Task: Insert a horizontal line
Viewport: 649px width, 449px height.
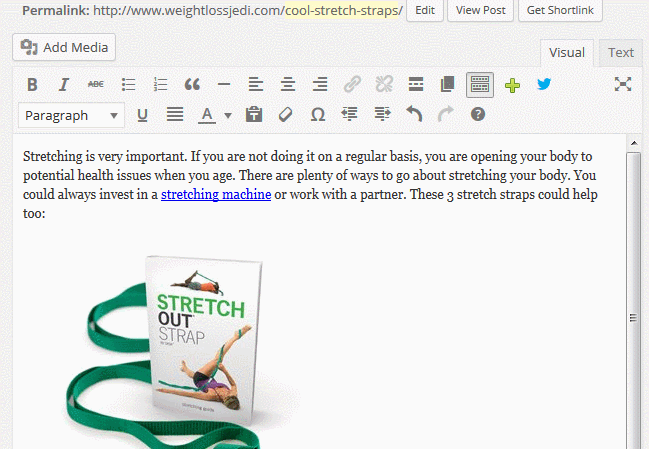Action: (x=224, y=85)
